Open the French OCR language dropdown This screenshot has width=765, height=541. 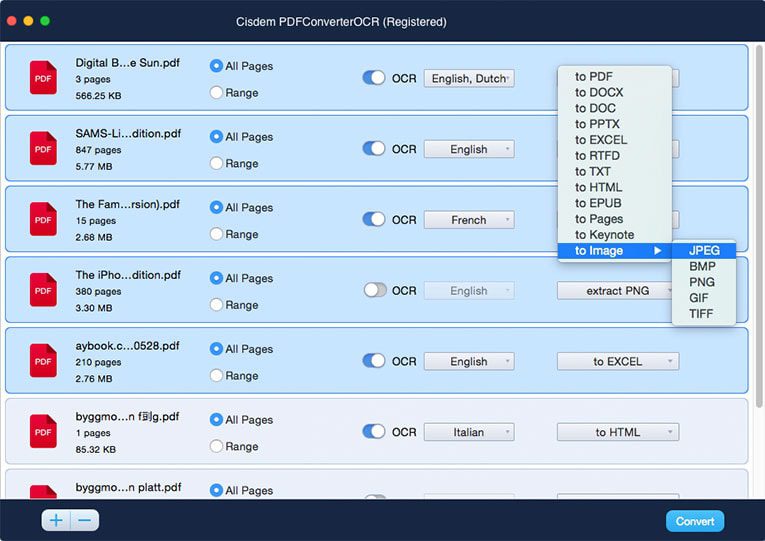coord(469,220)
